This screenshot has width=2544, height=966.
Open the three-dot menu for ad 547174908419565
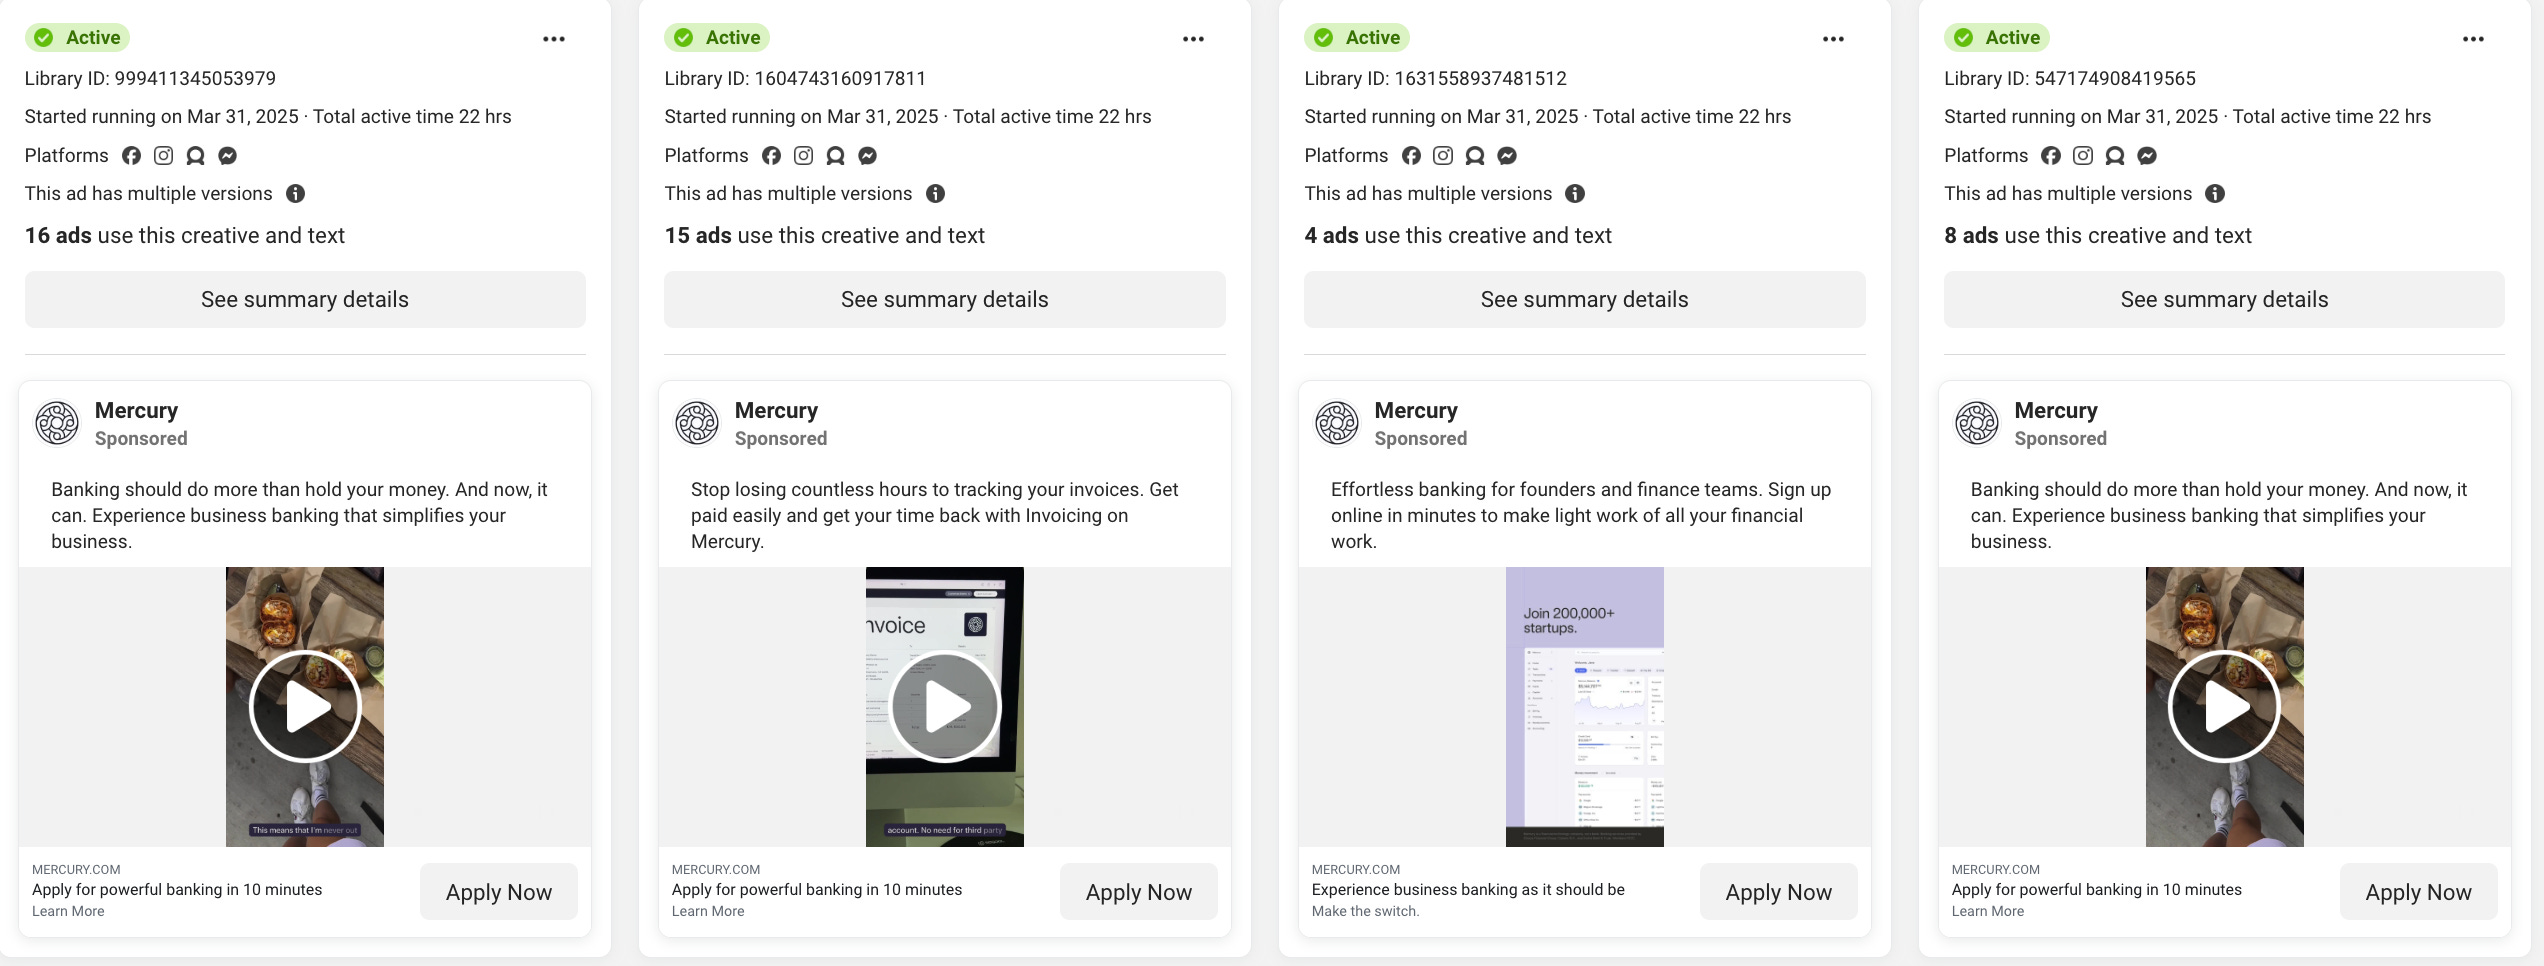click(2473, 39)
